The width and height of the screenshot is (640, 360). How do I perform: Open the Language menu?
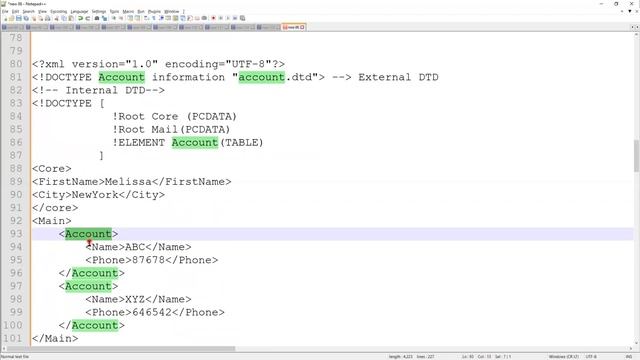[x=79, y=11]
